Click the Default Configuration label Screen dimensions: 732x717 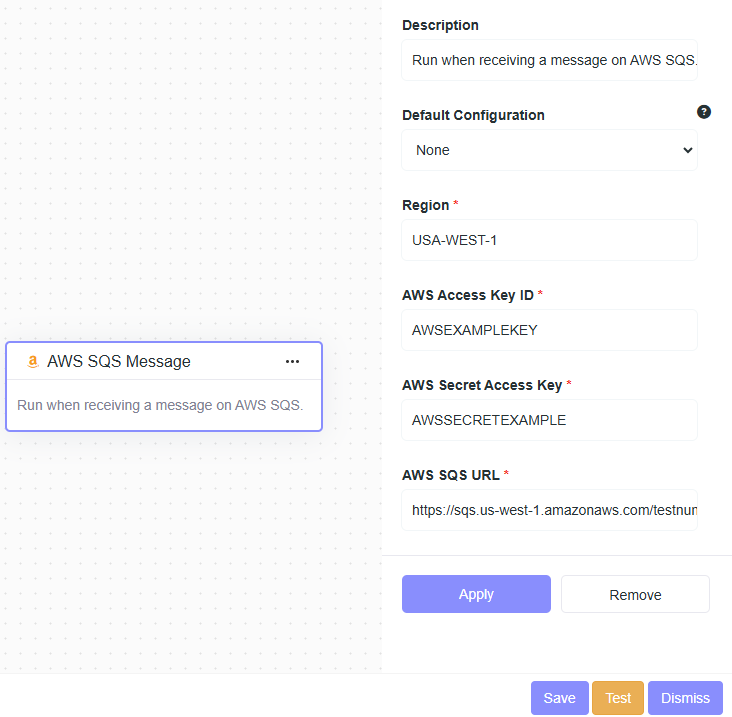(x=473, y=115)
